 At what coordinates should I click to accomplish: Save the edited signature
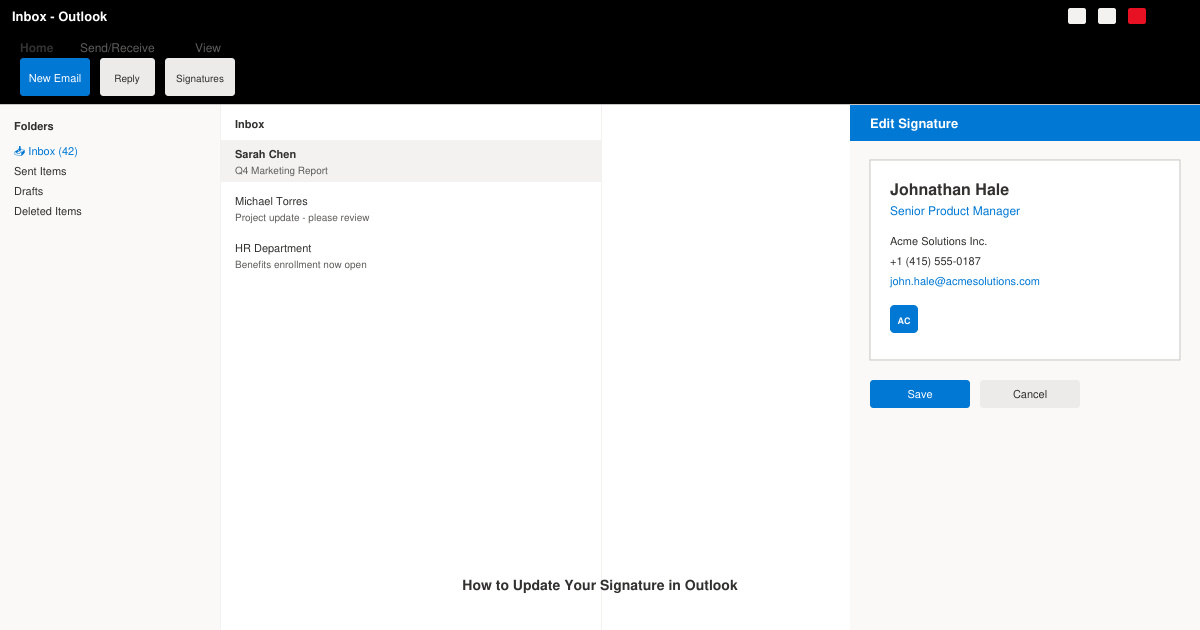(x=920, y=394)
